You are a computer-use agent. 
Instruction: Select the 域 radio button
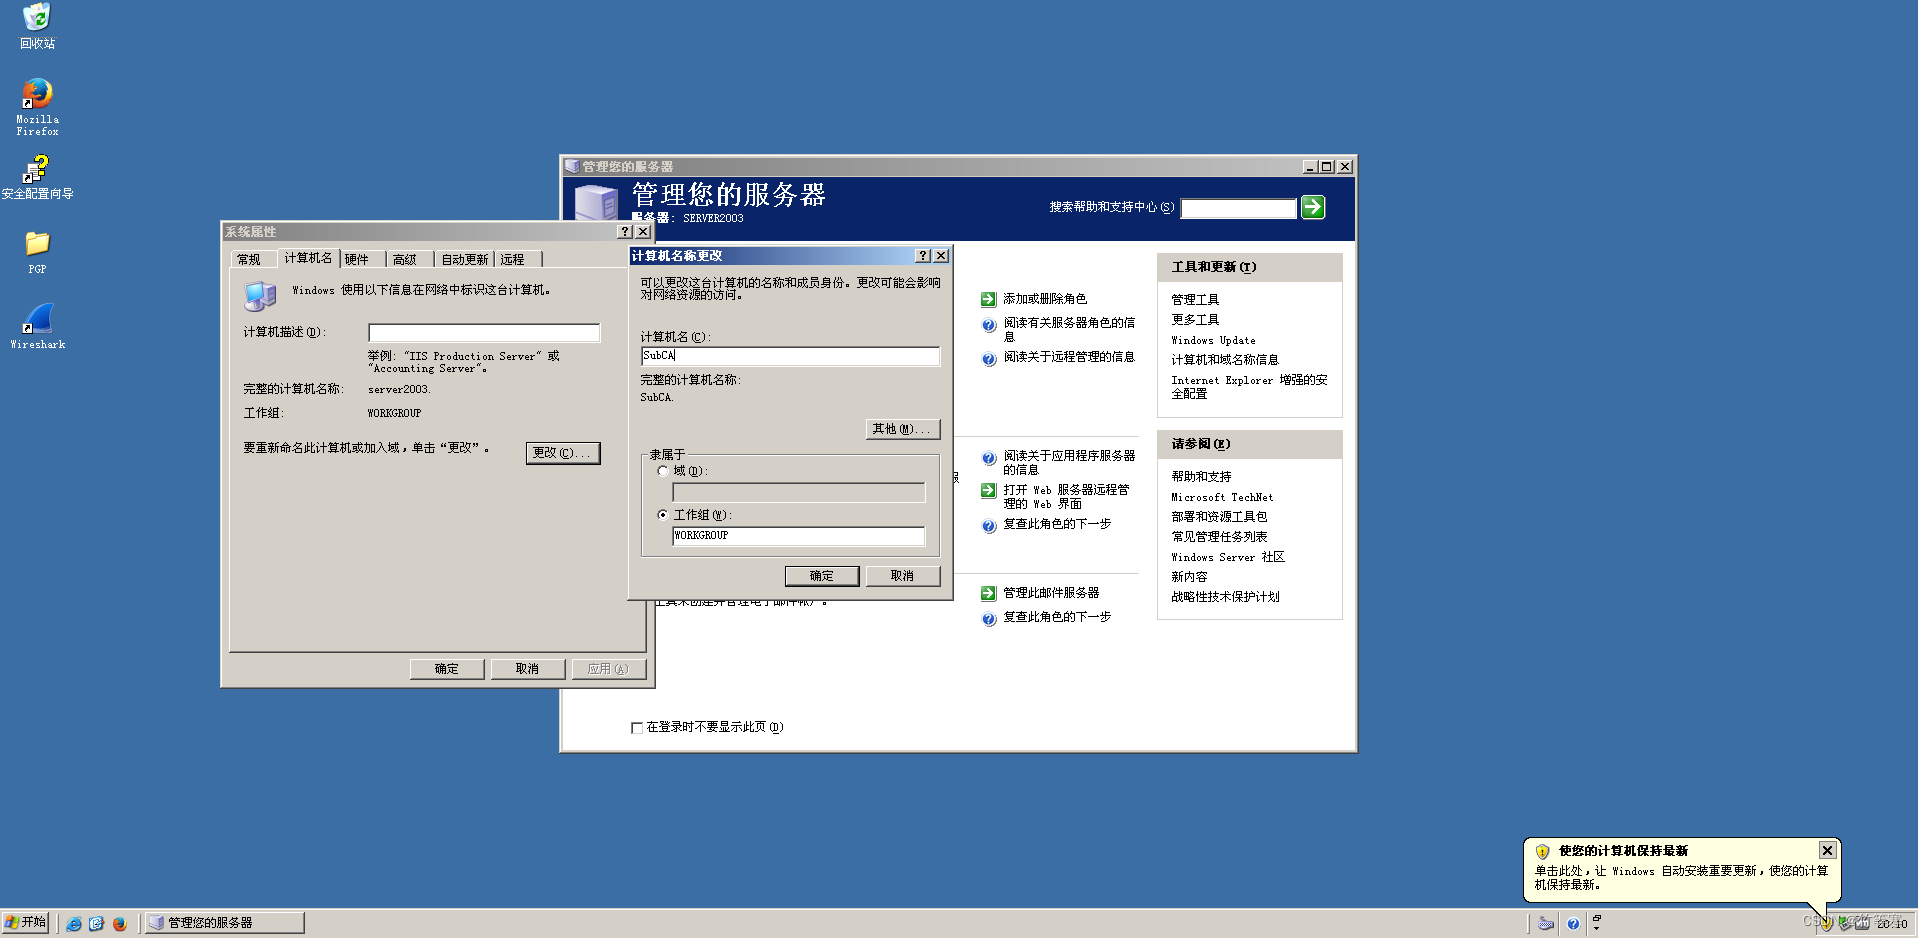click(662, 471)
